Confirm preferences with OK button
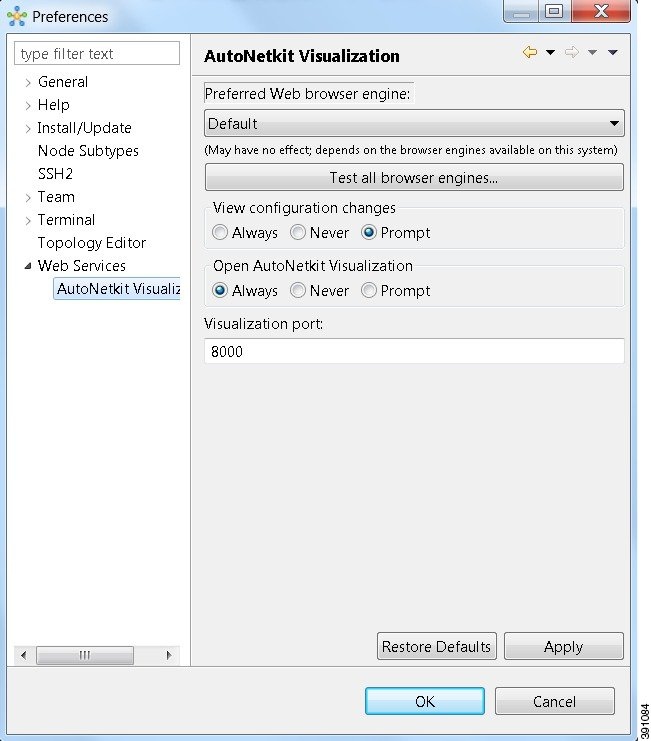The width and height of the screenshot is (651, 741). click(425, 701)
